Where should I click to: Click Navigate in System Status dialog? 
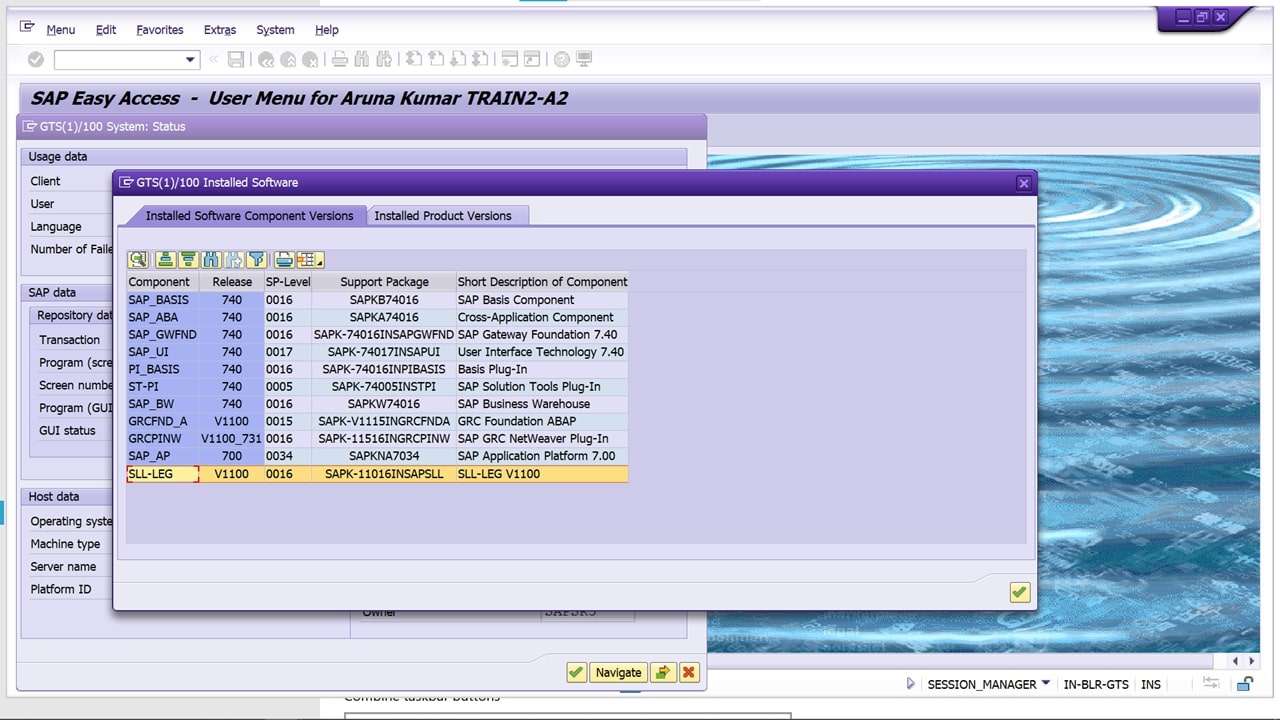click(x=618, y=672)
